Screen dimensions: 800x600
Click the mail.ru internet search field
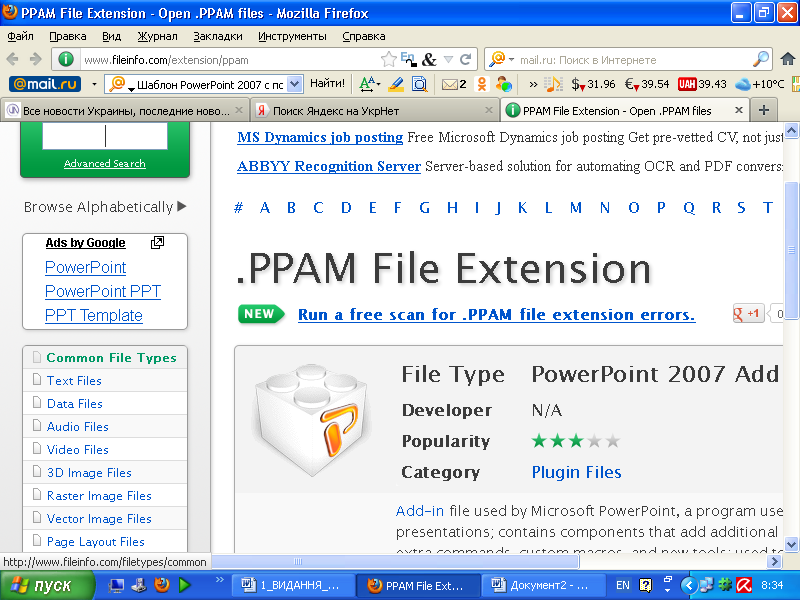pyautogui.click(x=634, y=60)
